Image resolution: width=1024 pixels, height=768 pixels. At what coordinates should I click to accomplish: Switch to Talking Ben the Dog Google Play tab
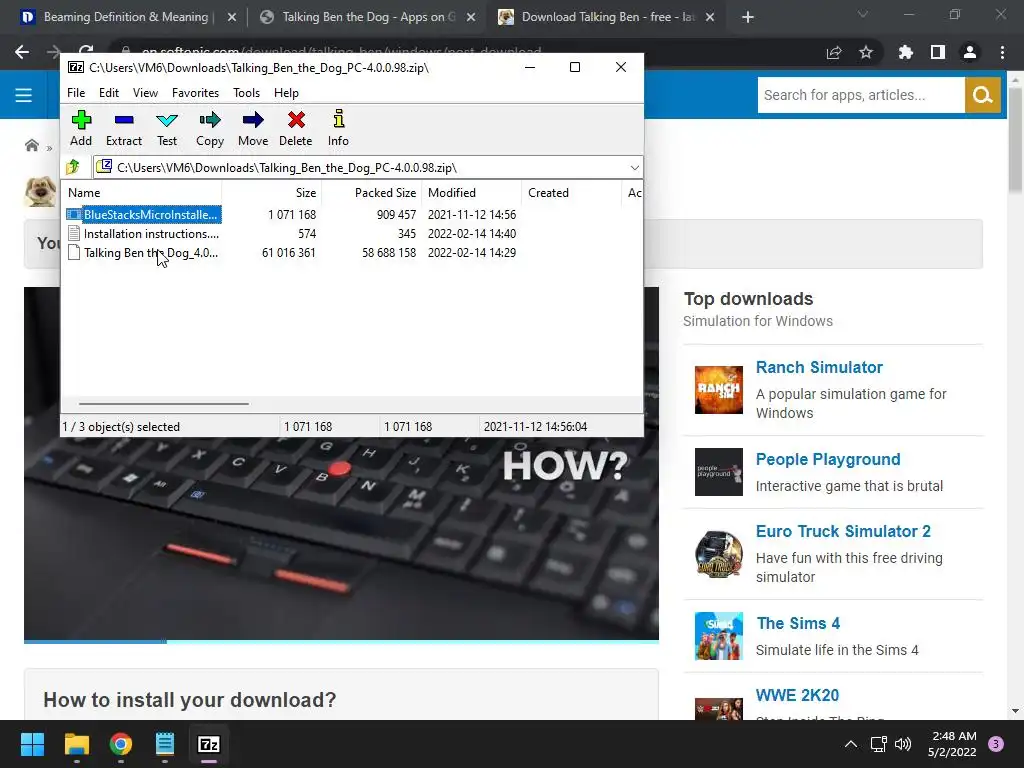click(368, 17)
